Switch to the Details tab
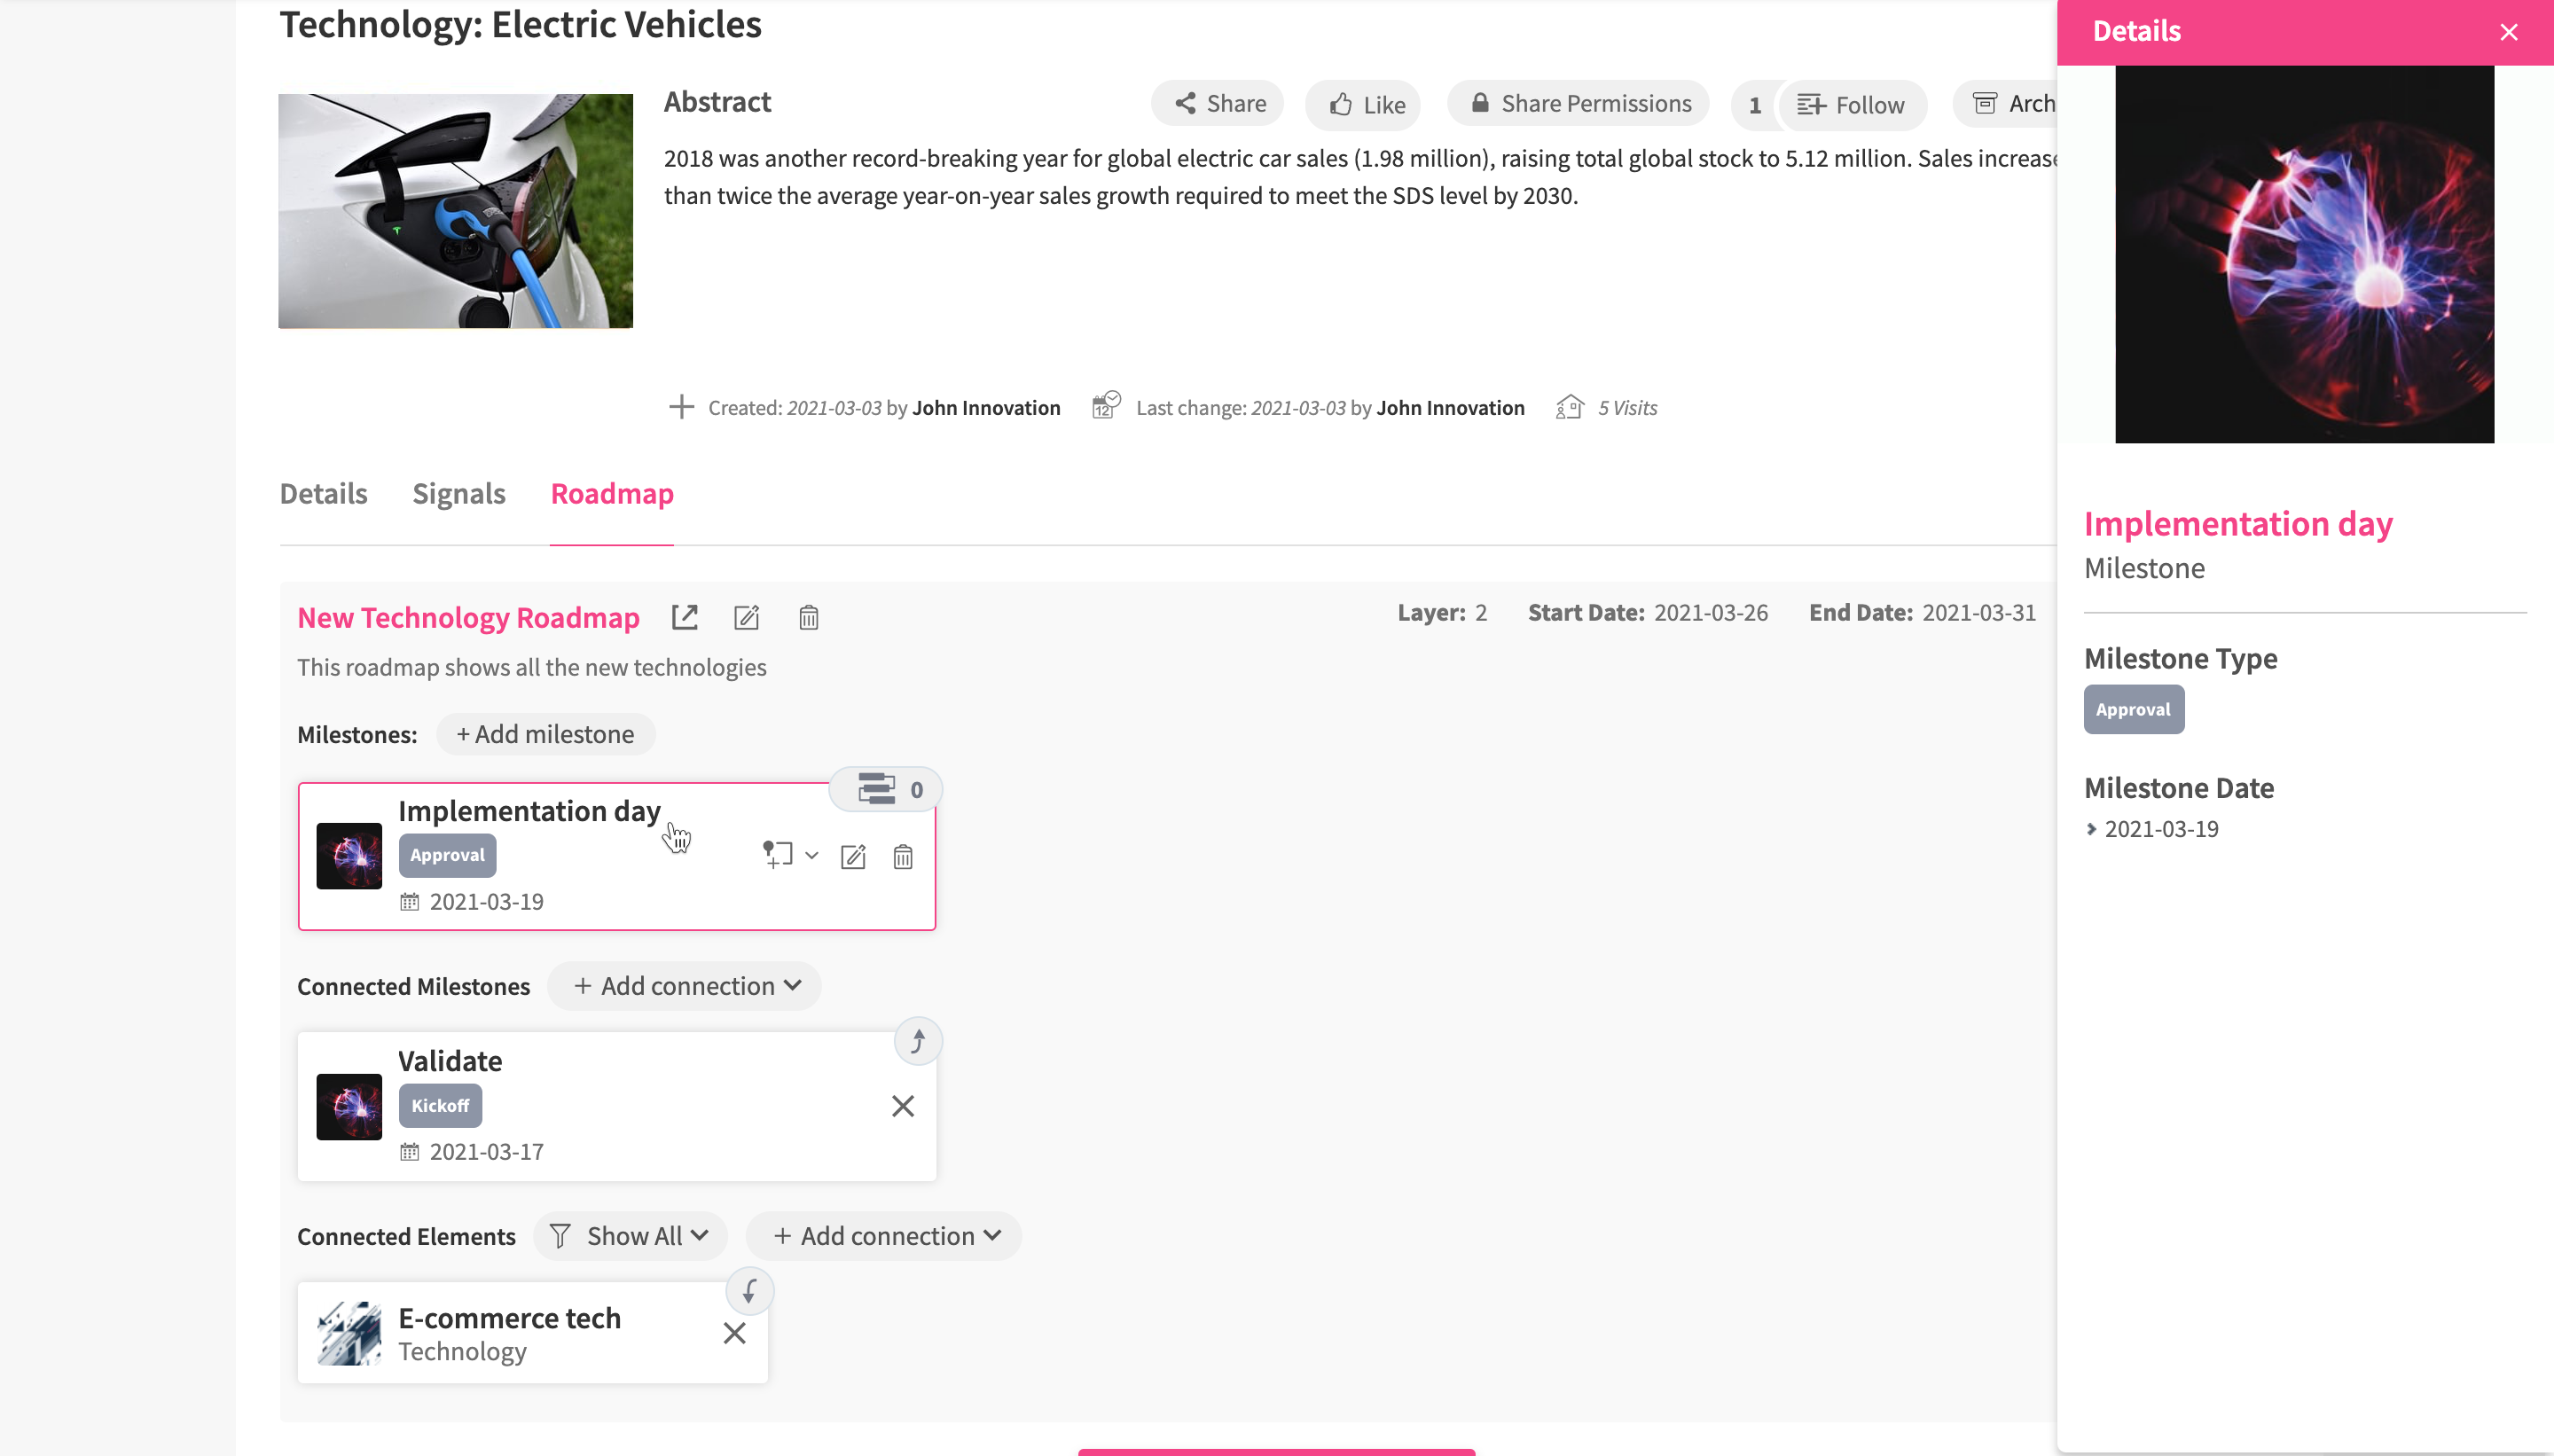 323,493
